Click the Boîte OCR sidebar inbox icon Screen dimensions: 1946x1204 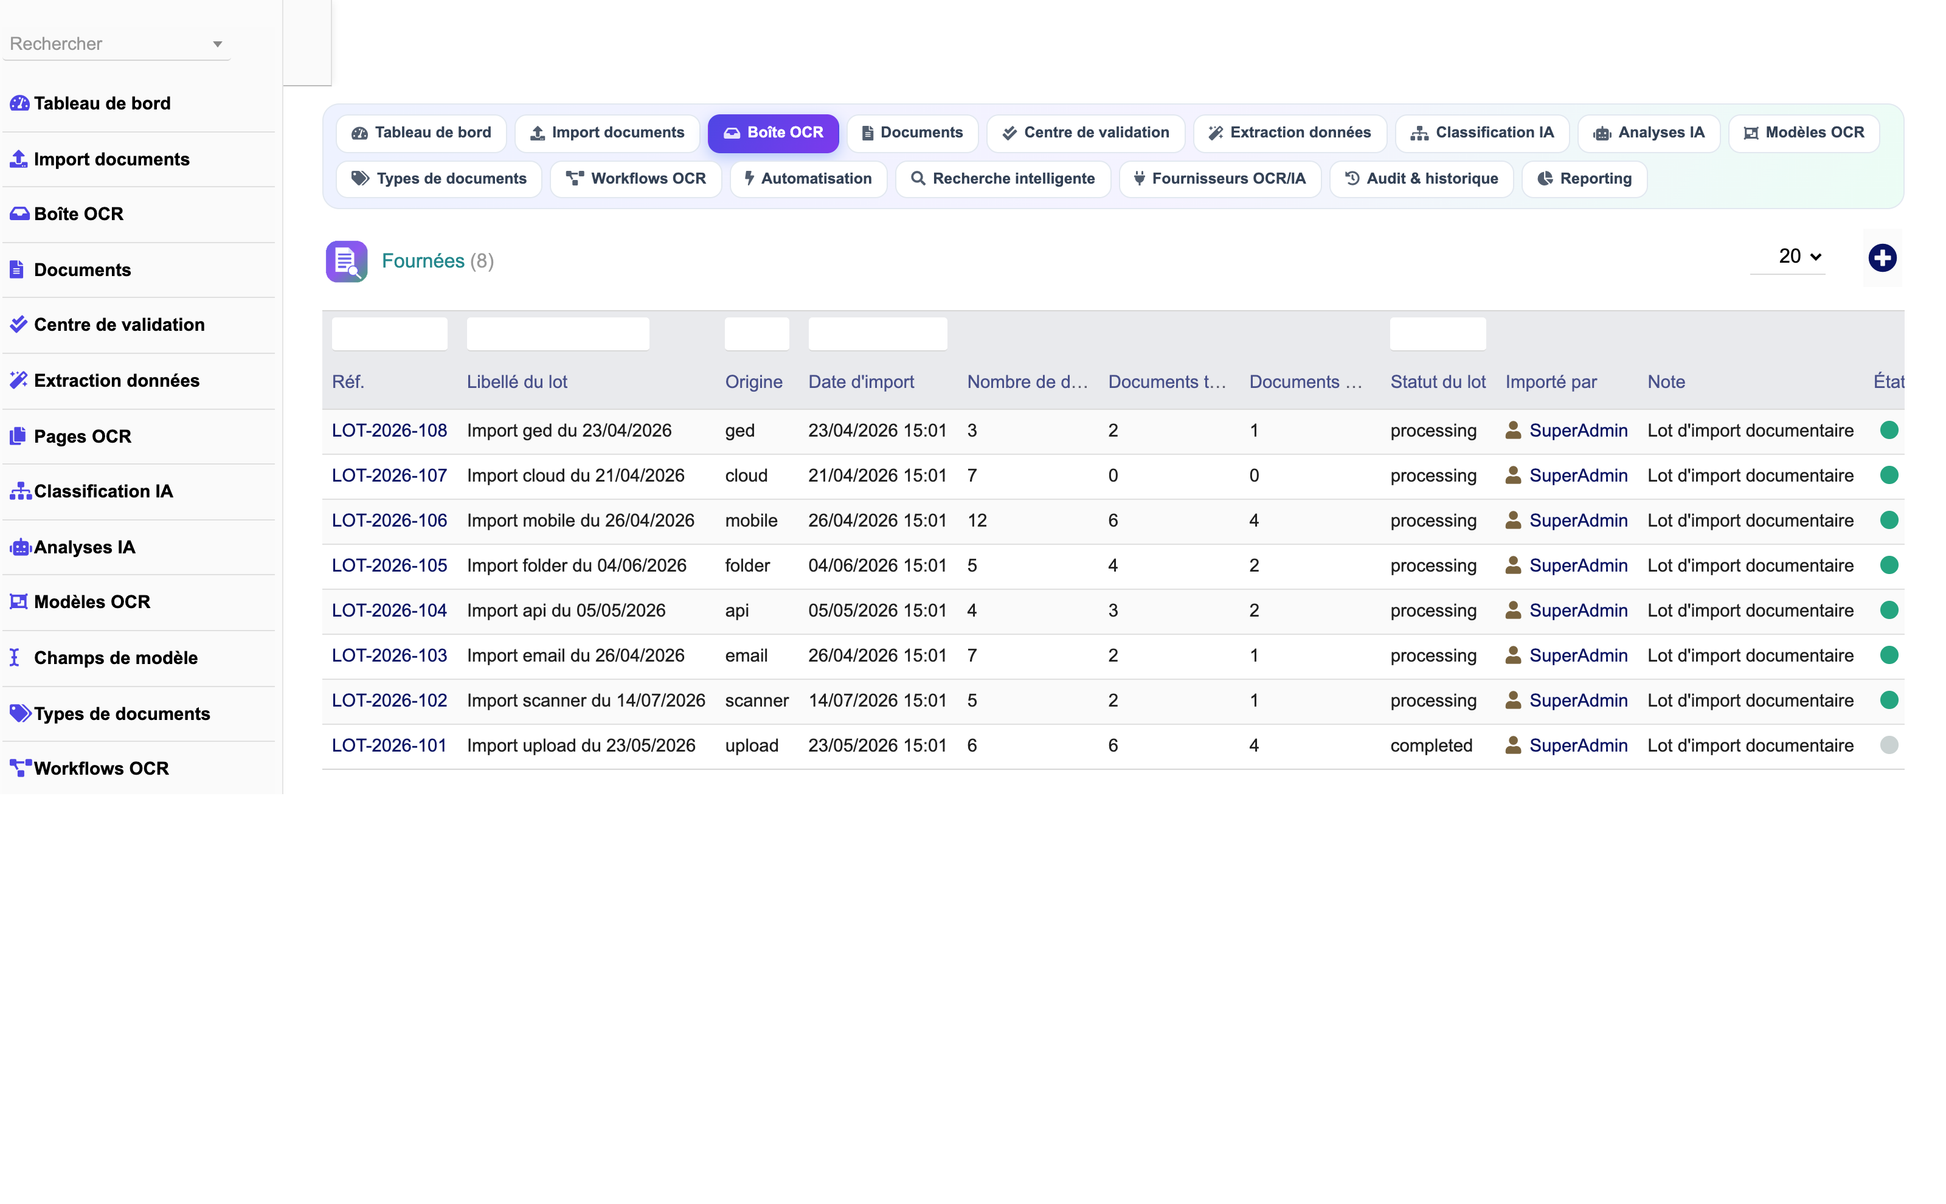(19, 214)
